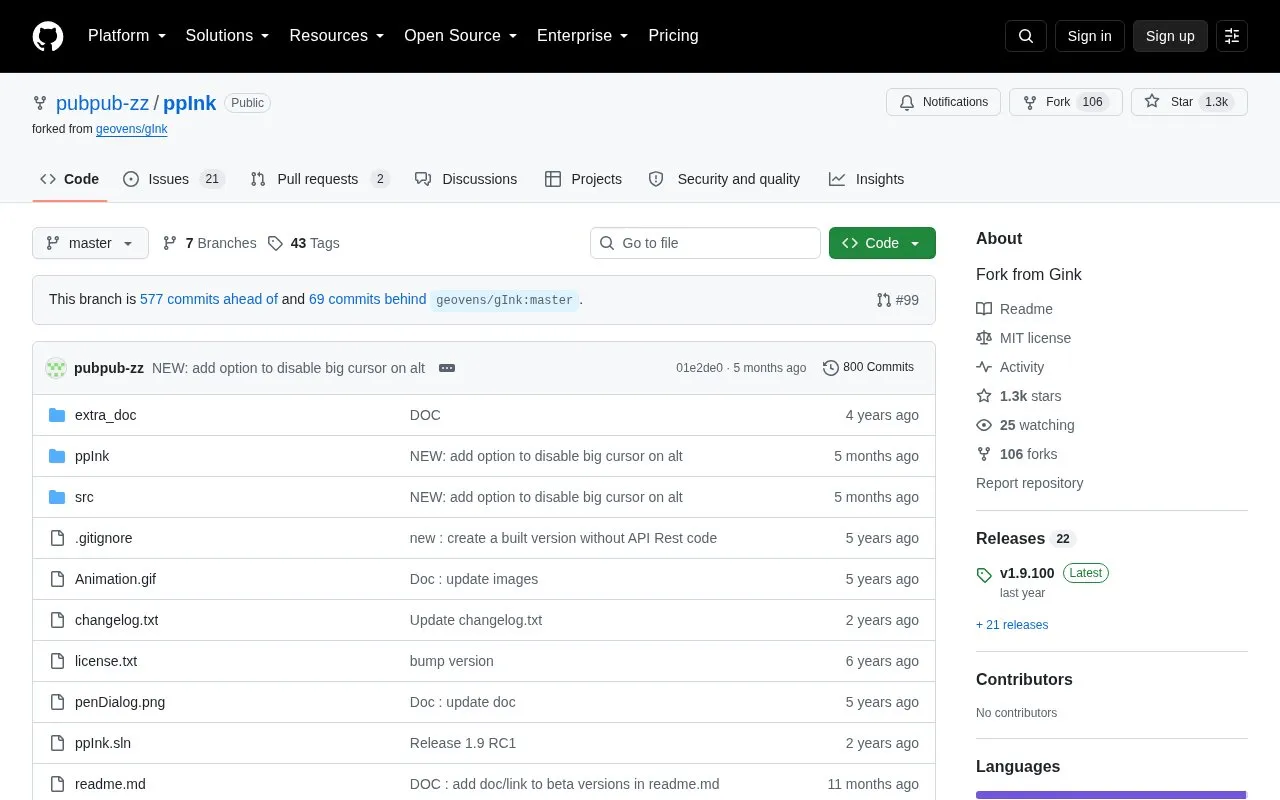Open the Readme link in About
This screenshot has height=800, width=1280.
[1014, 309]
